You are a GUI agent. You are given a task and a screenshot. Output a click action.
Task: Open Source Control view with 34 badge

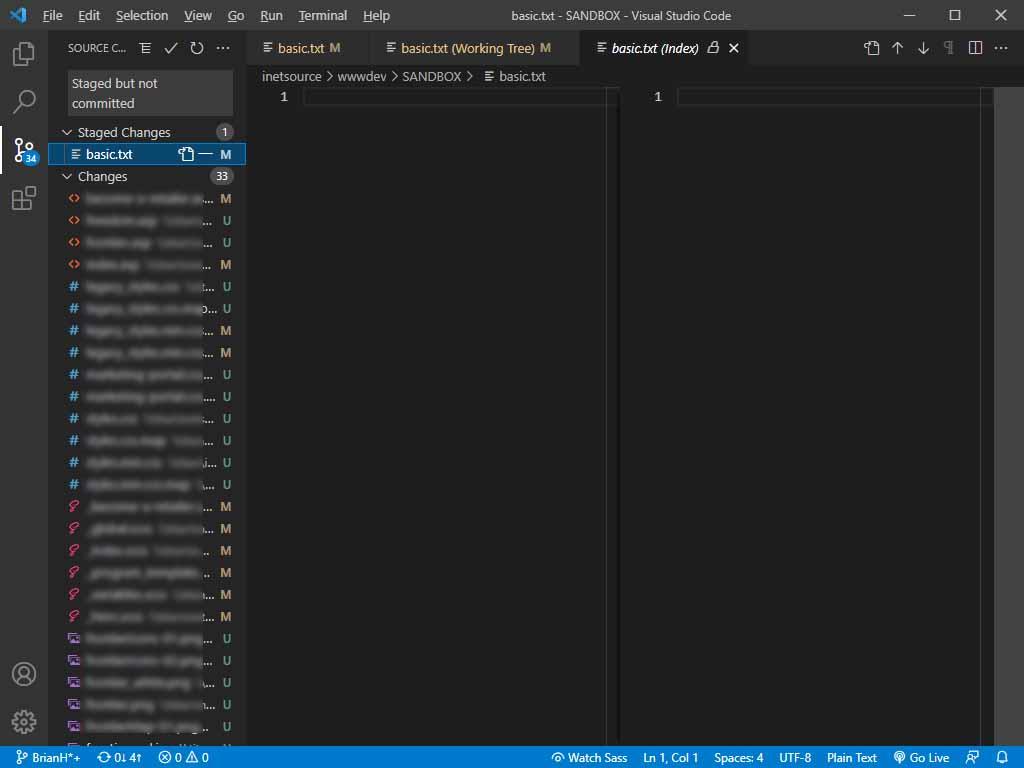[x=25, y=150]
